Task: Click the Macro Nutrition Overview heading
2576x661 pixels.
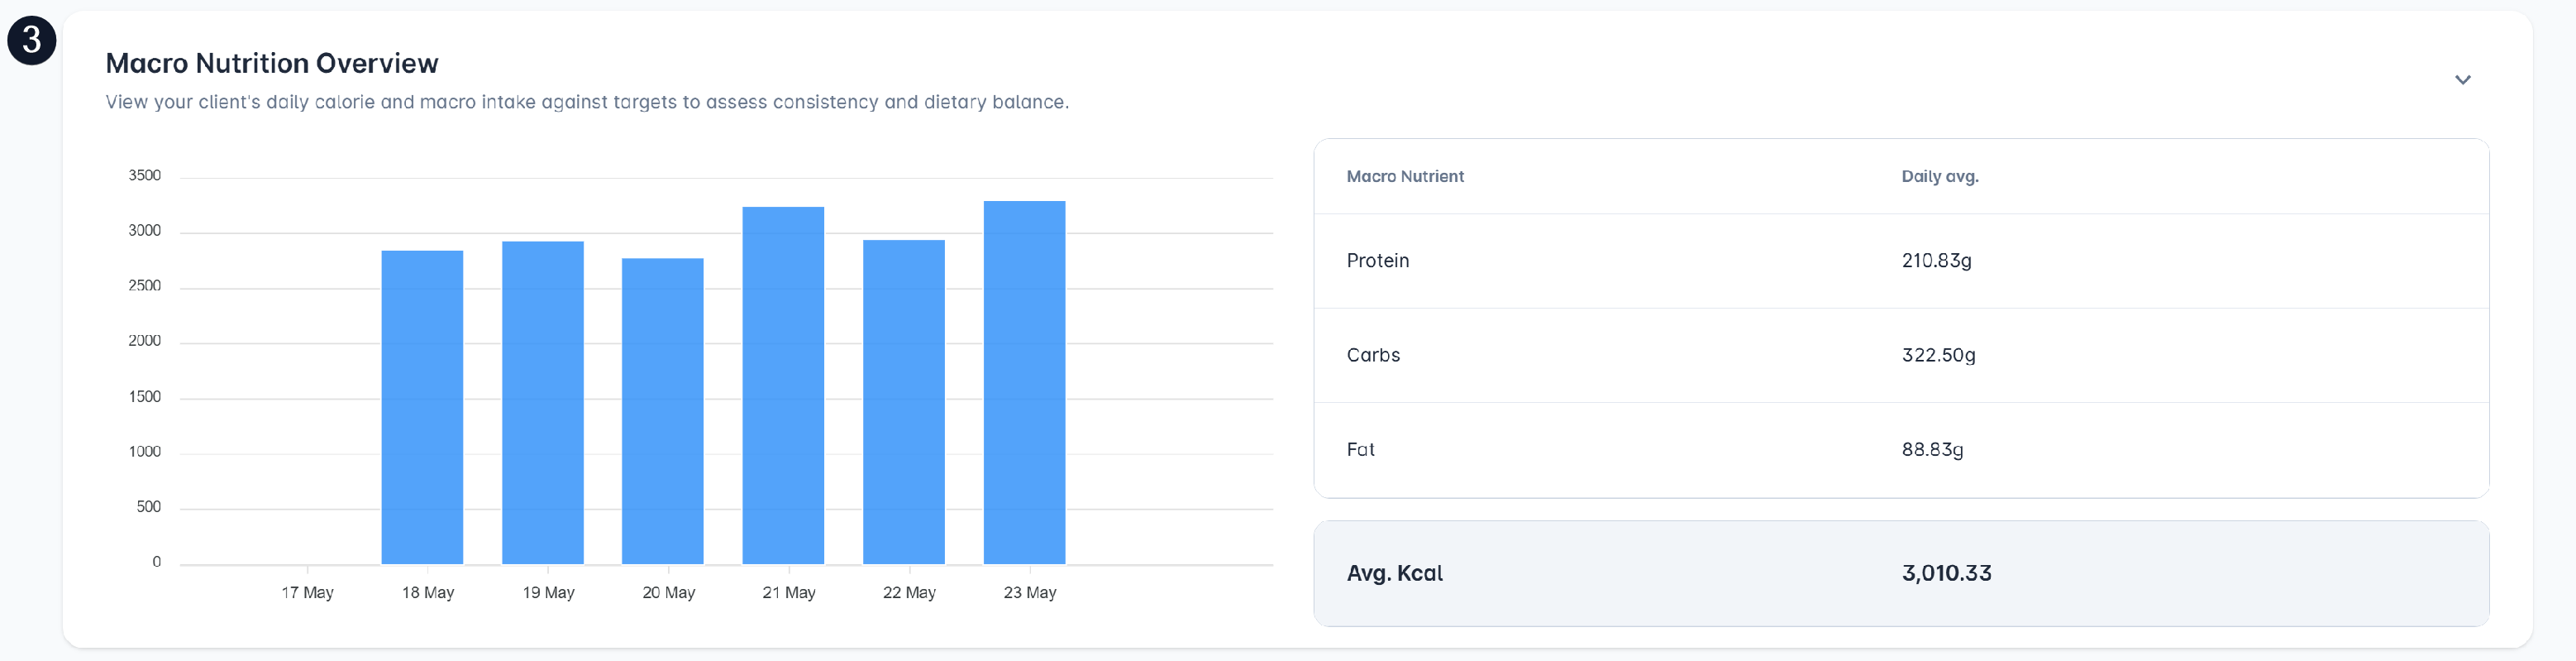Action: (272, 63)
